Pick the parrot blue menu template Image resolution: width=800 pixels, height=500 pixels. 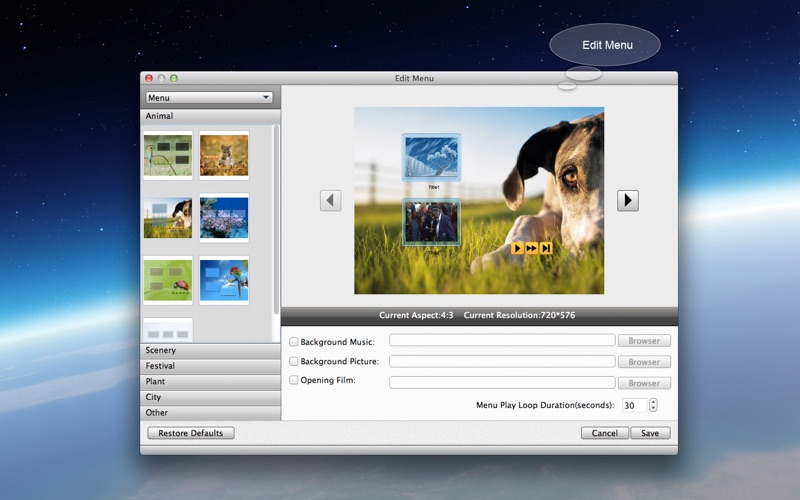223,280
